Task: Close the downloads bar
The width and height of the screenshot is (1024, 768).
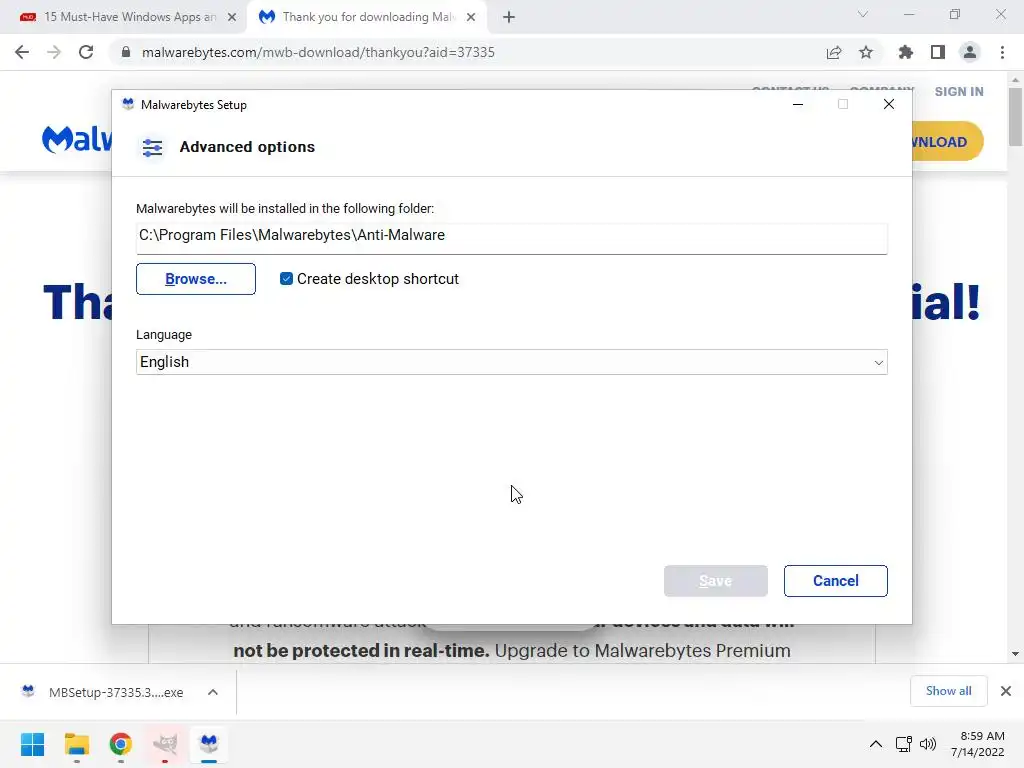Action: pyautogui.click(x=1006, y=691)
